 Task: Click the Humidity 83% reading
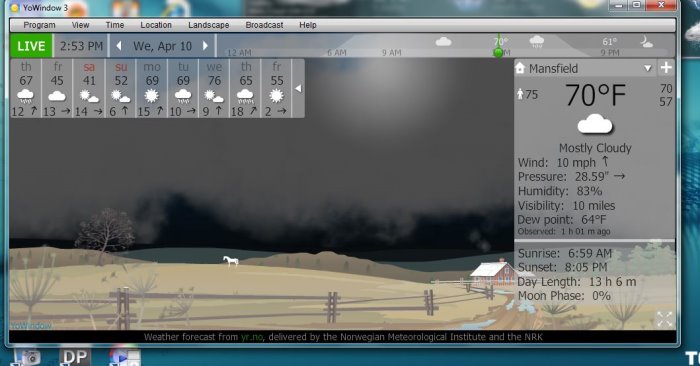click(x=560, y=191)
